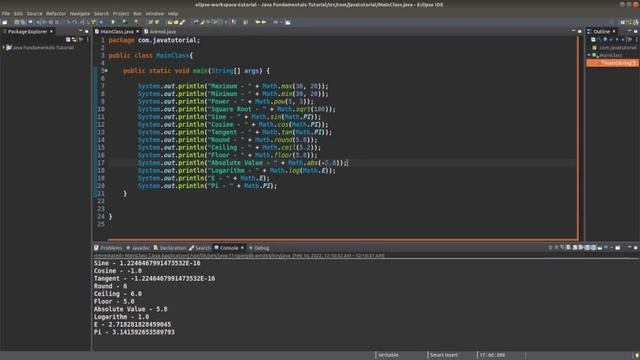Minimize the editor area
This screenshot has width=640, height=360.
(573, 31)
